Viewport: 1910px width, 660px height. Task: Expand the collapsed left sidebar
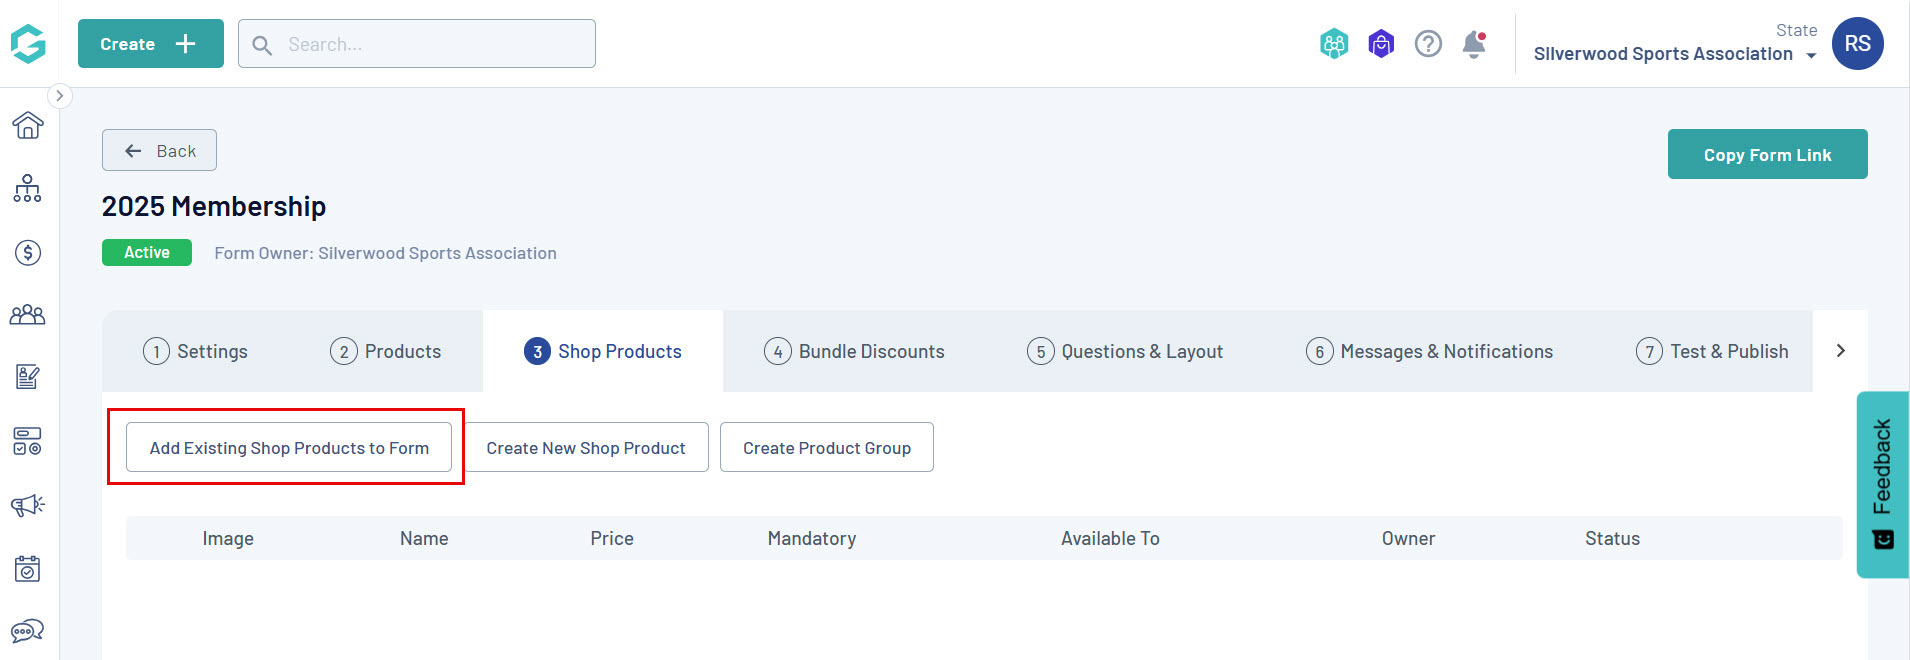coord(60,96)
